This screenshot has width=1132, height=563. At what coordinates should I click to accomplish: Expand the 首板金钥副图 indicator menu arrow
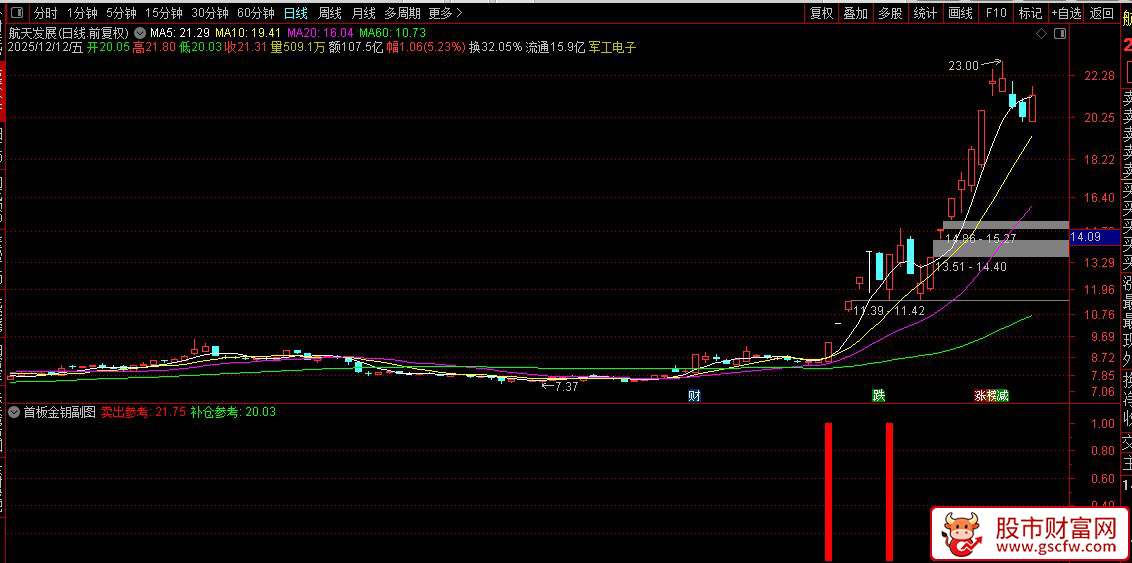tap(14, 412)
